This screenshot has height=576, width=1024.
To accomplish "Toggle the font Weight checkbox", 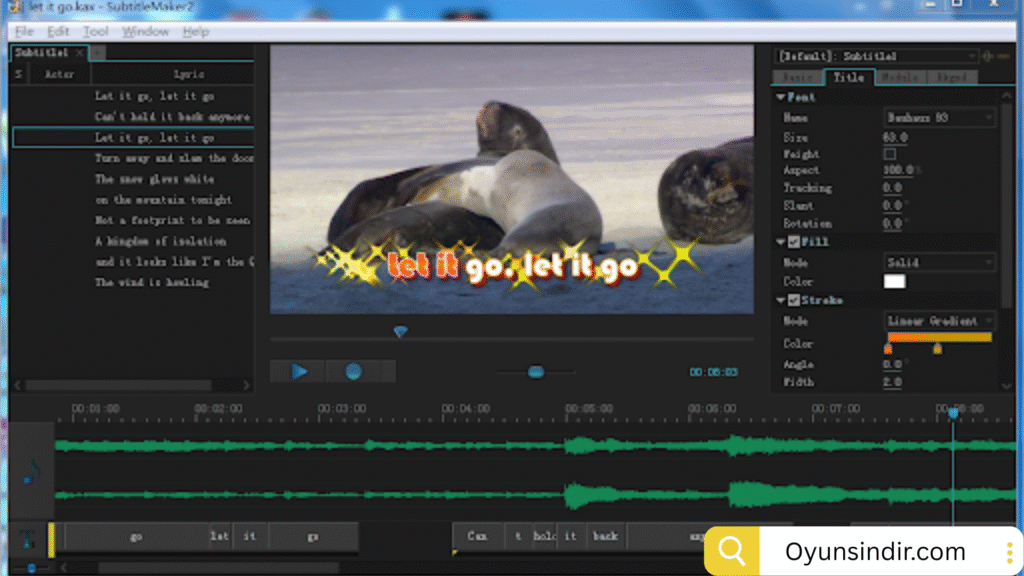I will point(890,154).
